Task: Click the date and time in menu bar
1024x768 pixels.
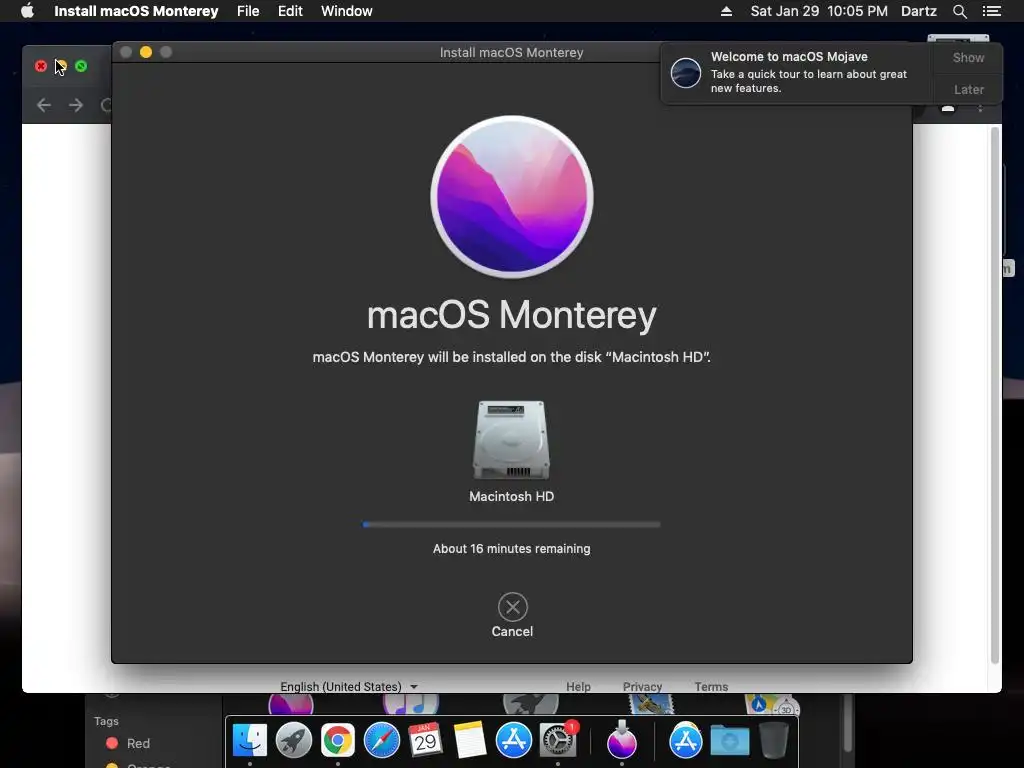Action: (819, 11)
